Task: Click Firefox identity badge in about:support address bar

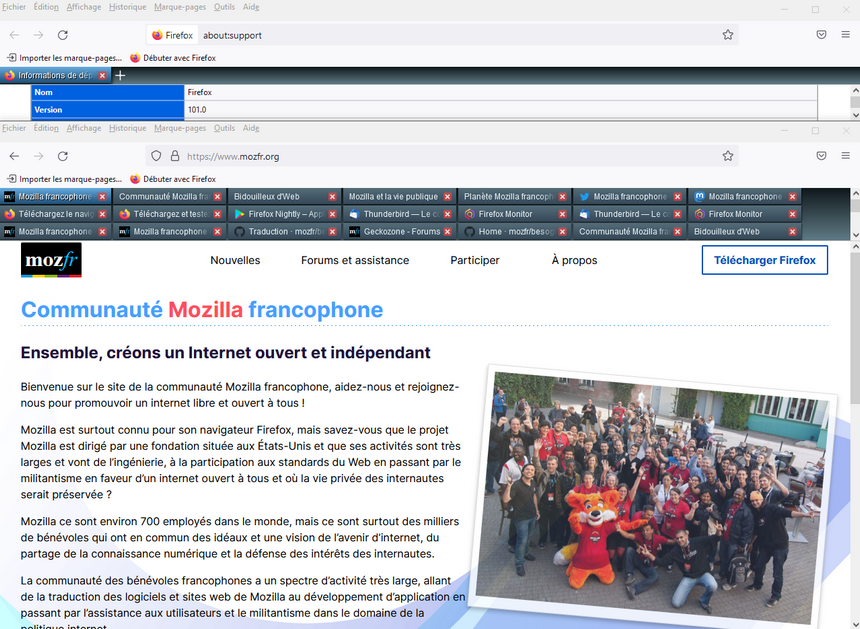Action: coord(173,35)
